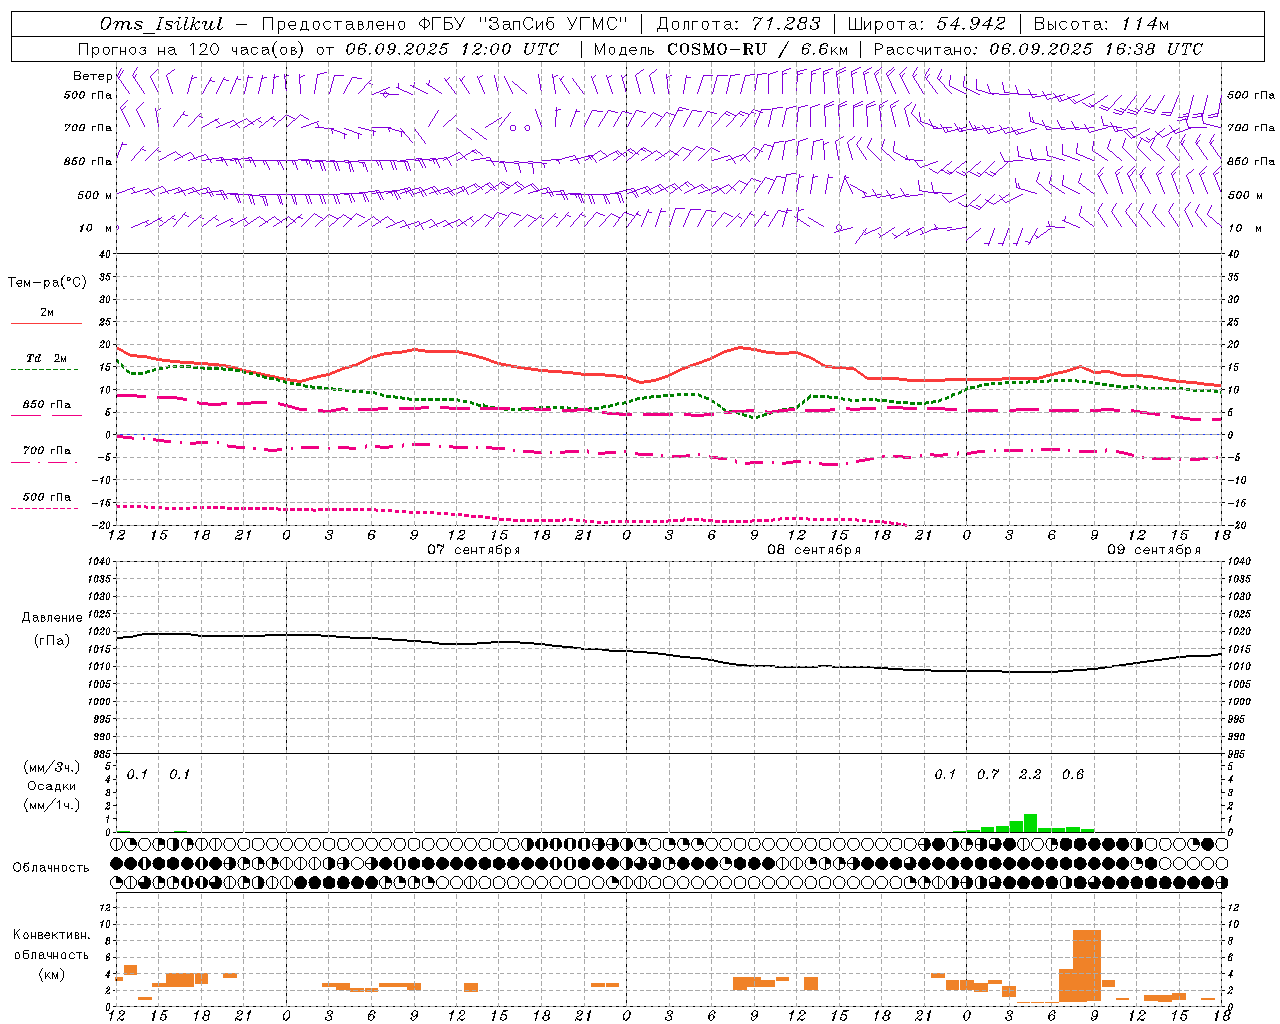
Task: Click the station name Oms_Isilkul
Action: 160,24
